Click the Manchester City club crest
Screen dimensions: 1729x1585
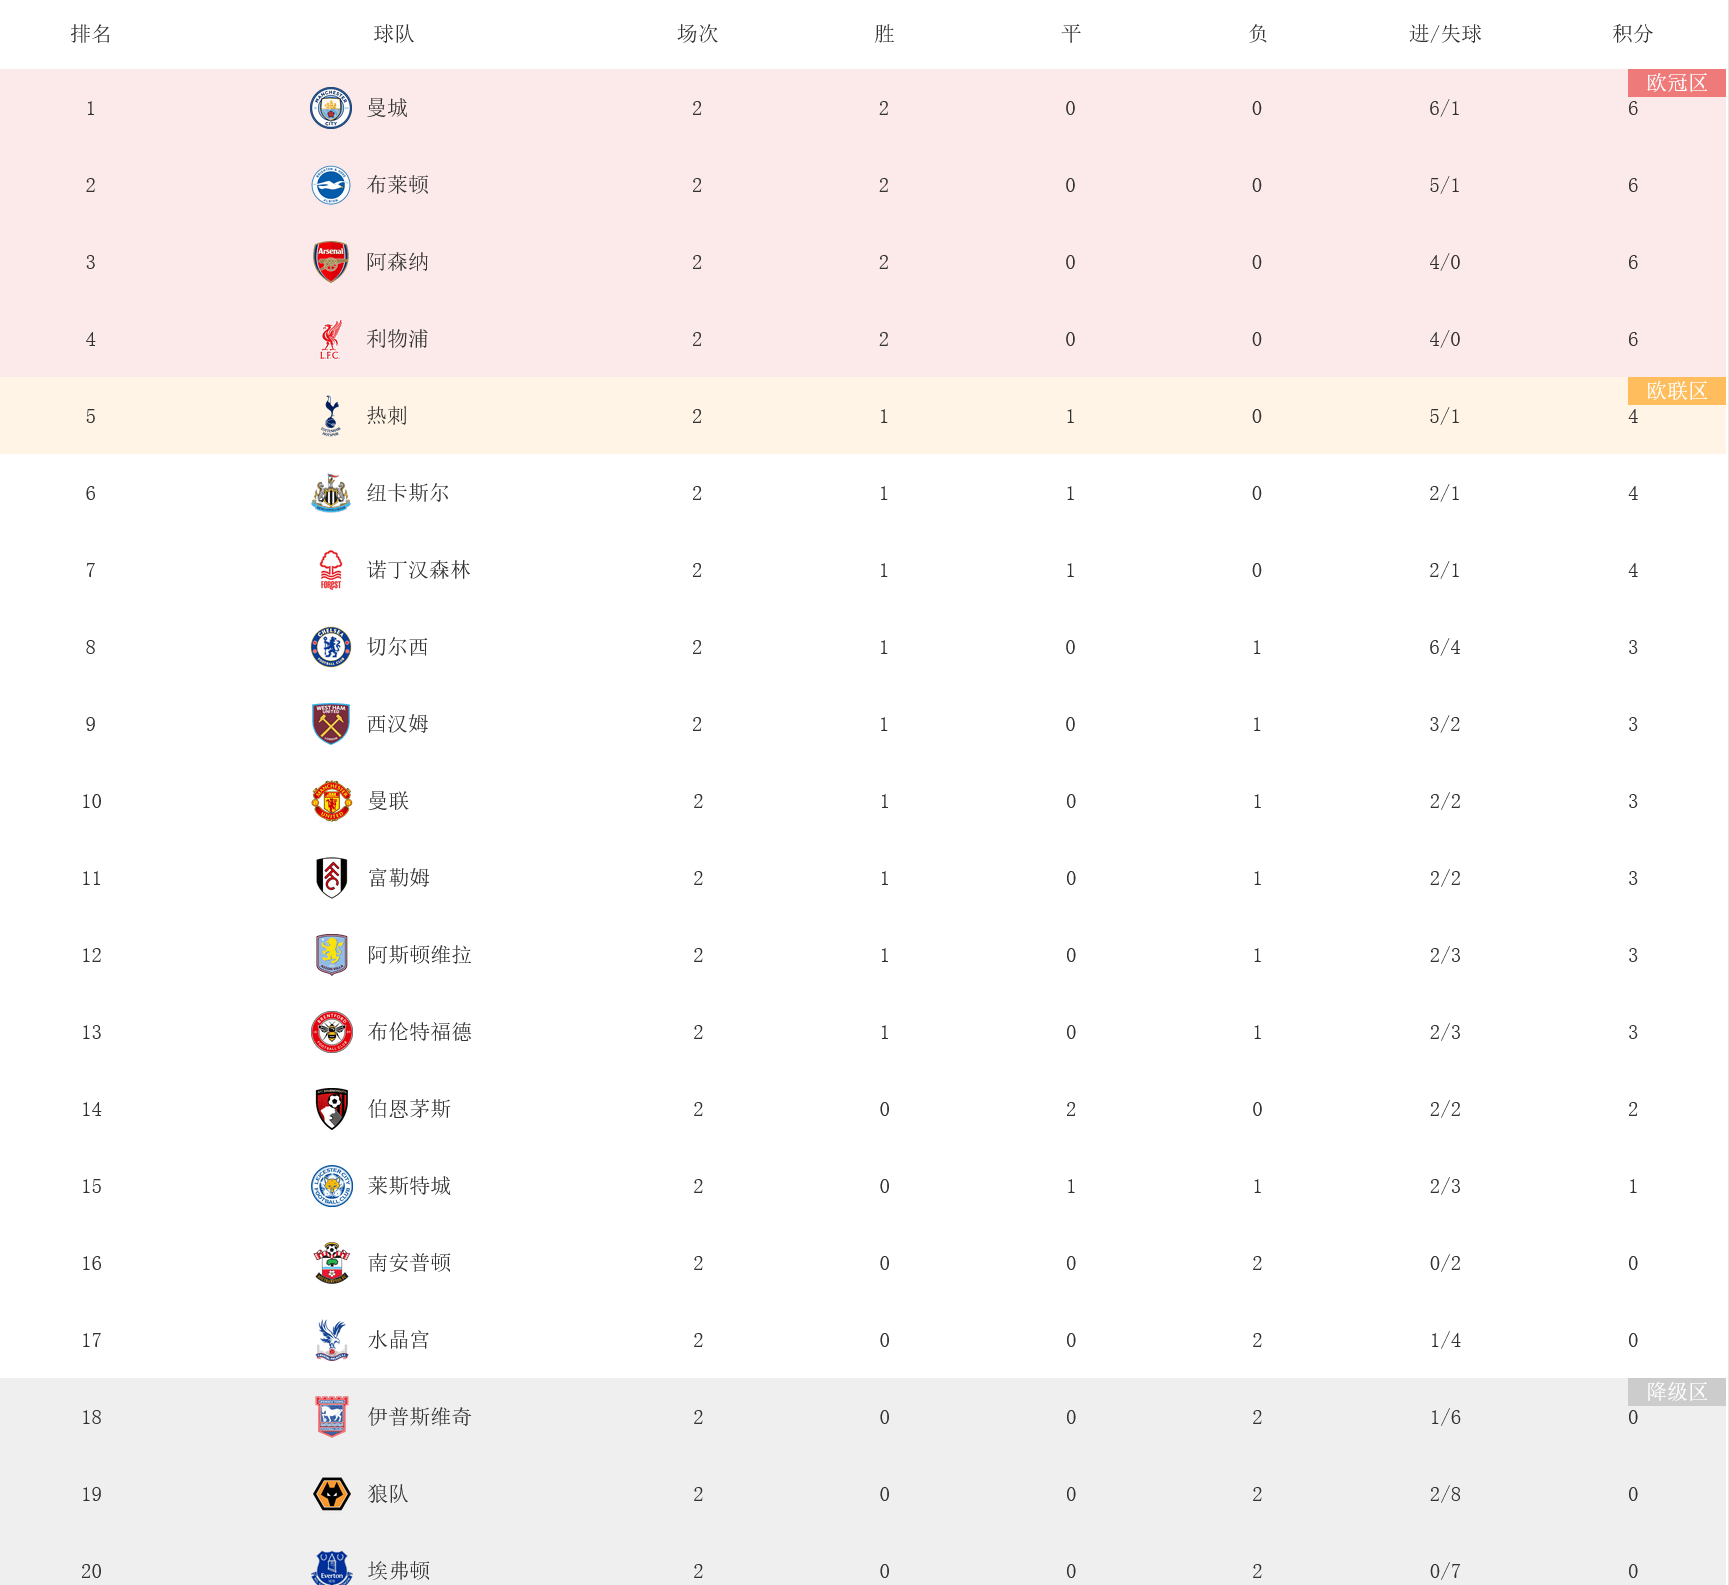pos(330,108)
